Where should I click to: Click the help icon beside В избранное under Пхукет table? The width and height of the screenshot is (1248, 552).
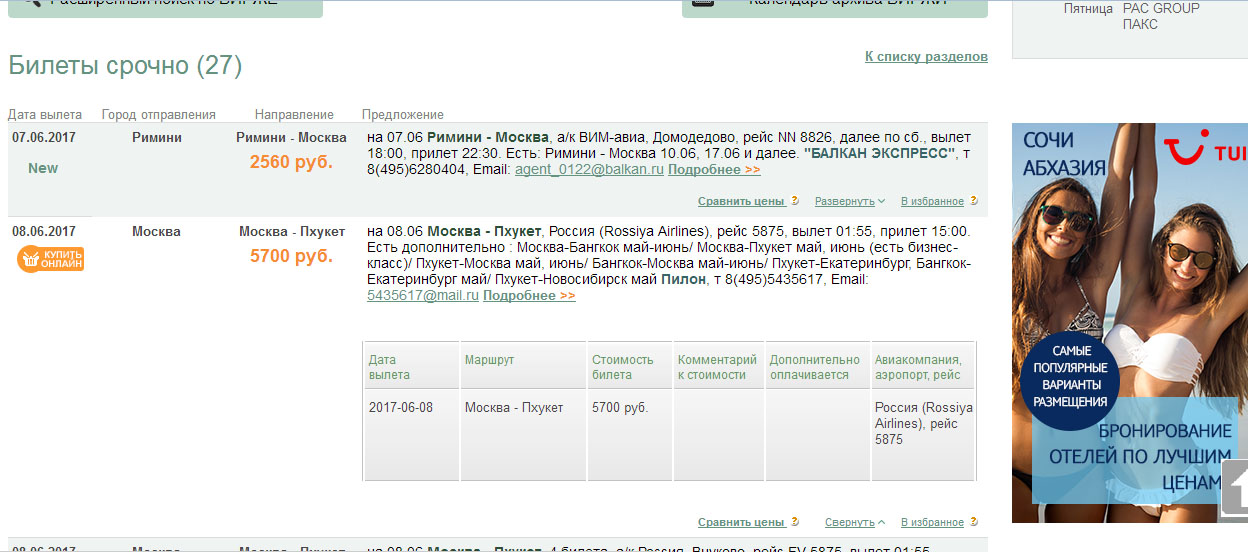(x=974, y=522)
